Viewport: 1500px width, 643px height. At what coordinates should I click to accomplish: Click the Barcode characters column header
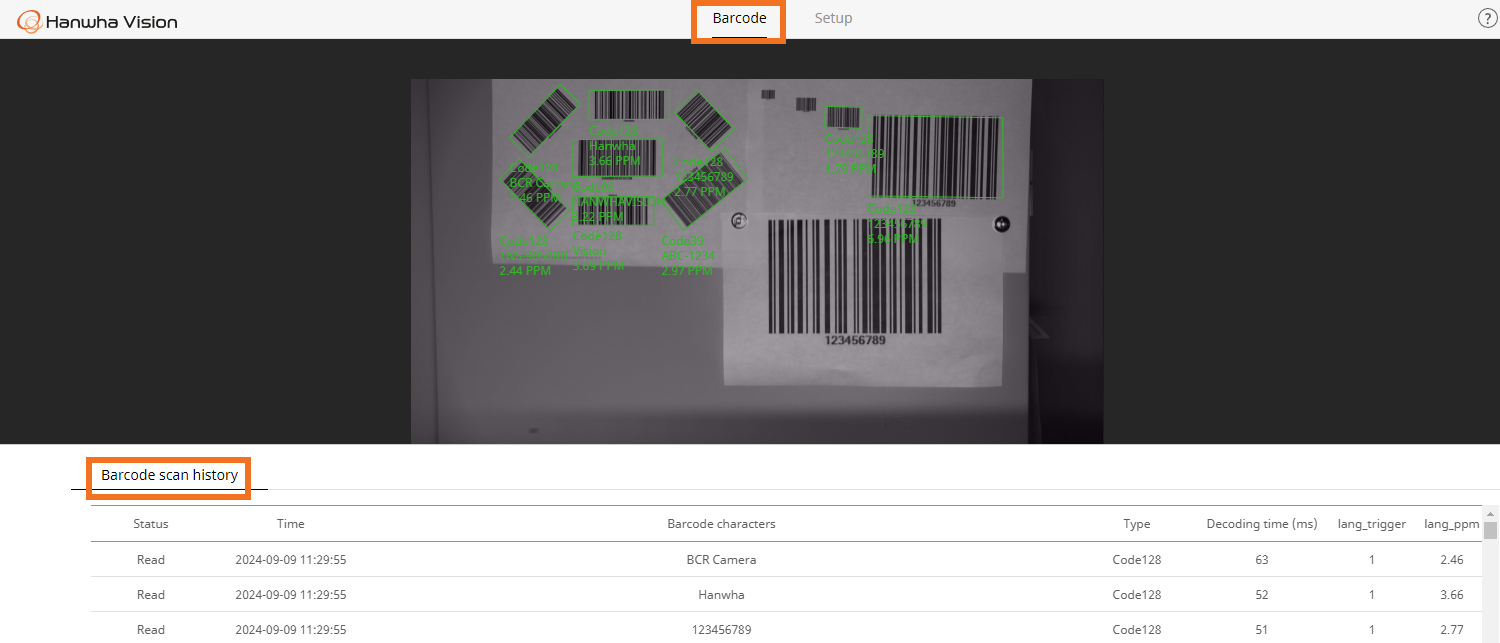721,524
